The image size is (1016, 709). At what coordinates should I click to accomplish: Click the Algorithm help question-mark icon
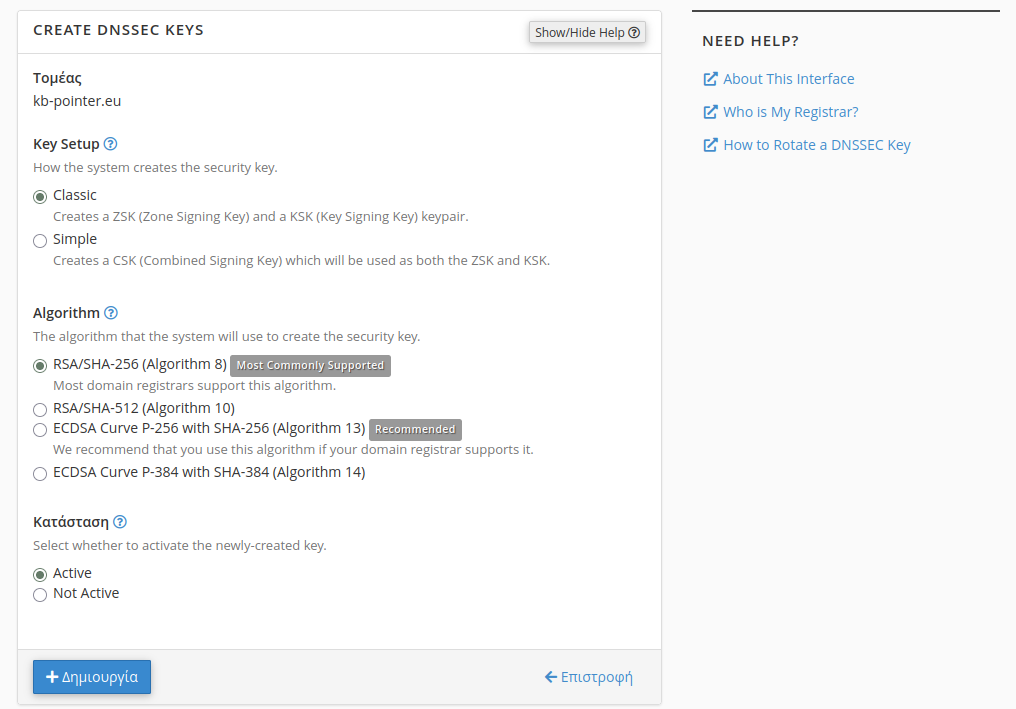111,313
